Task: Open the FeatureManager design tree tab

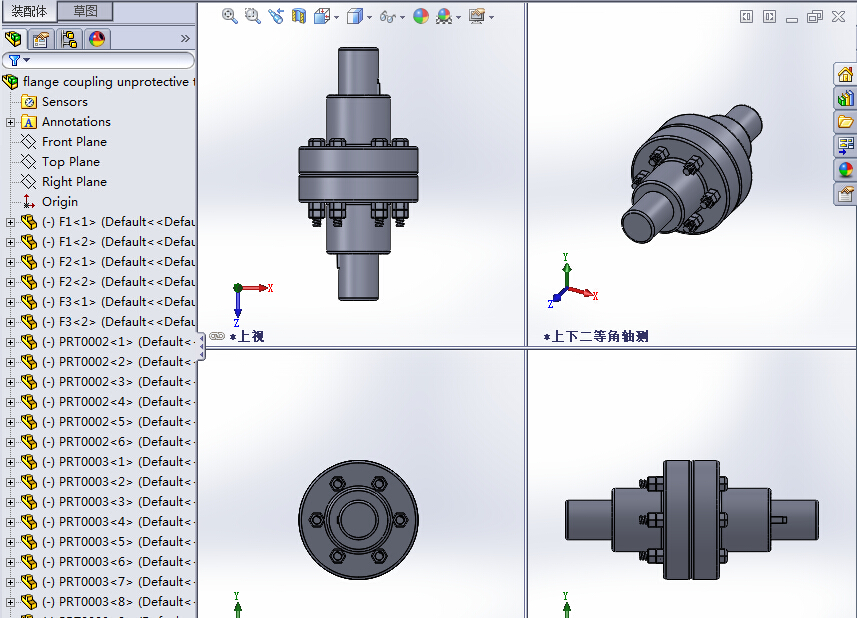Action: click(13, 39)
